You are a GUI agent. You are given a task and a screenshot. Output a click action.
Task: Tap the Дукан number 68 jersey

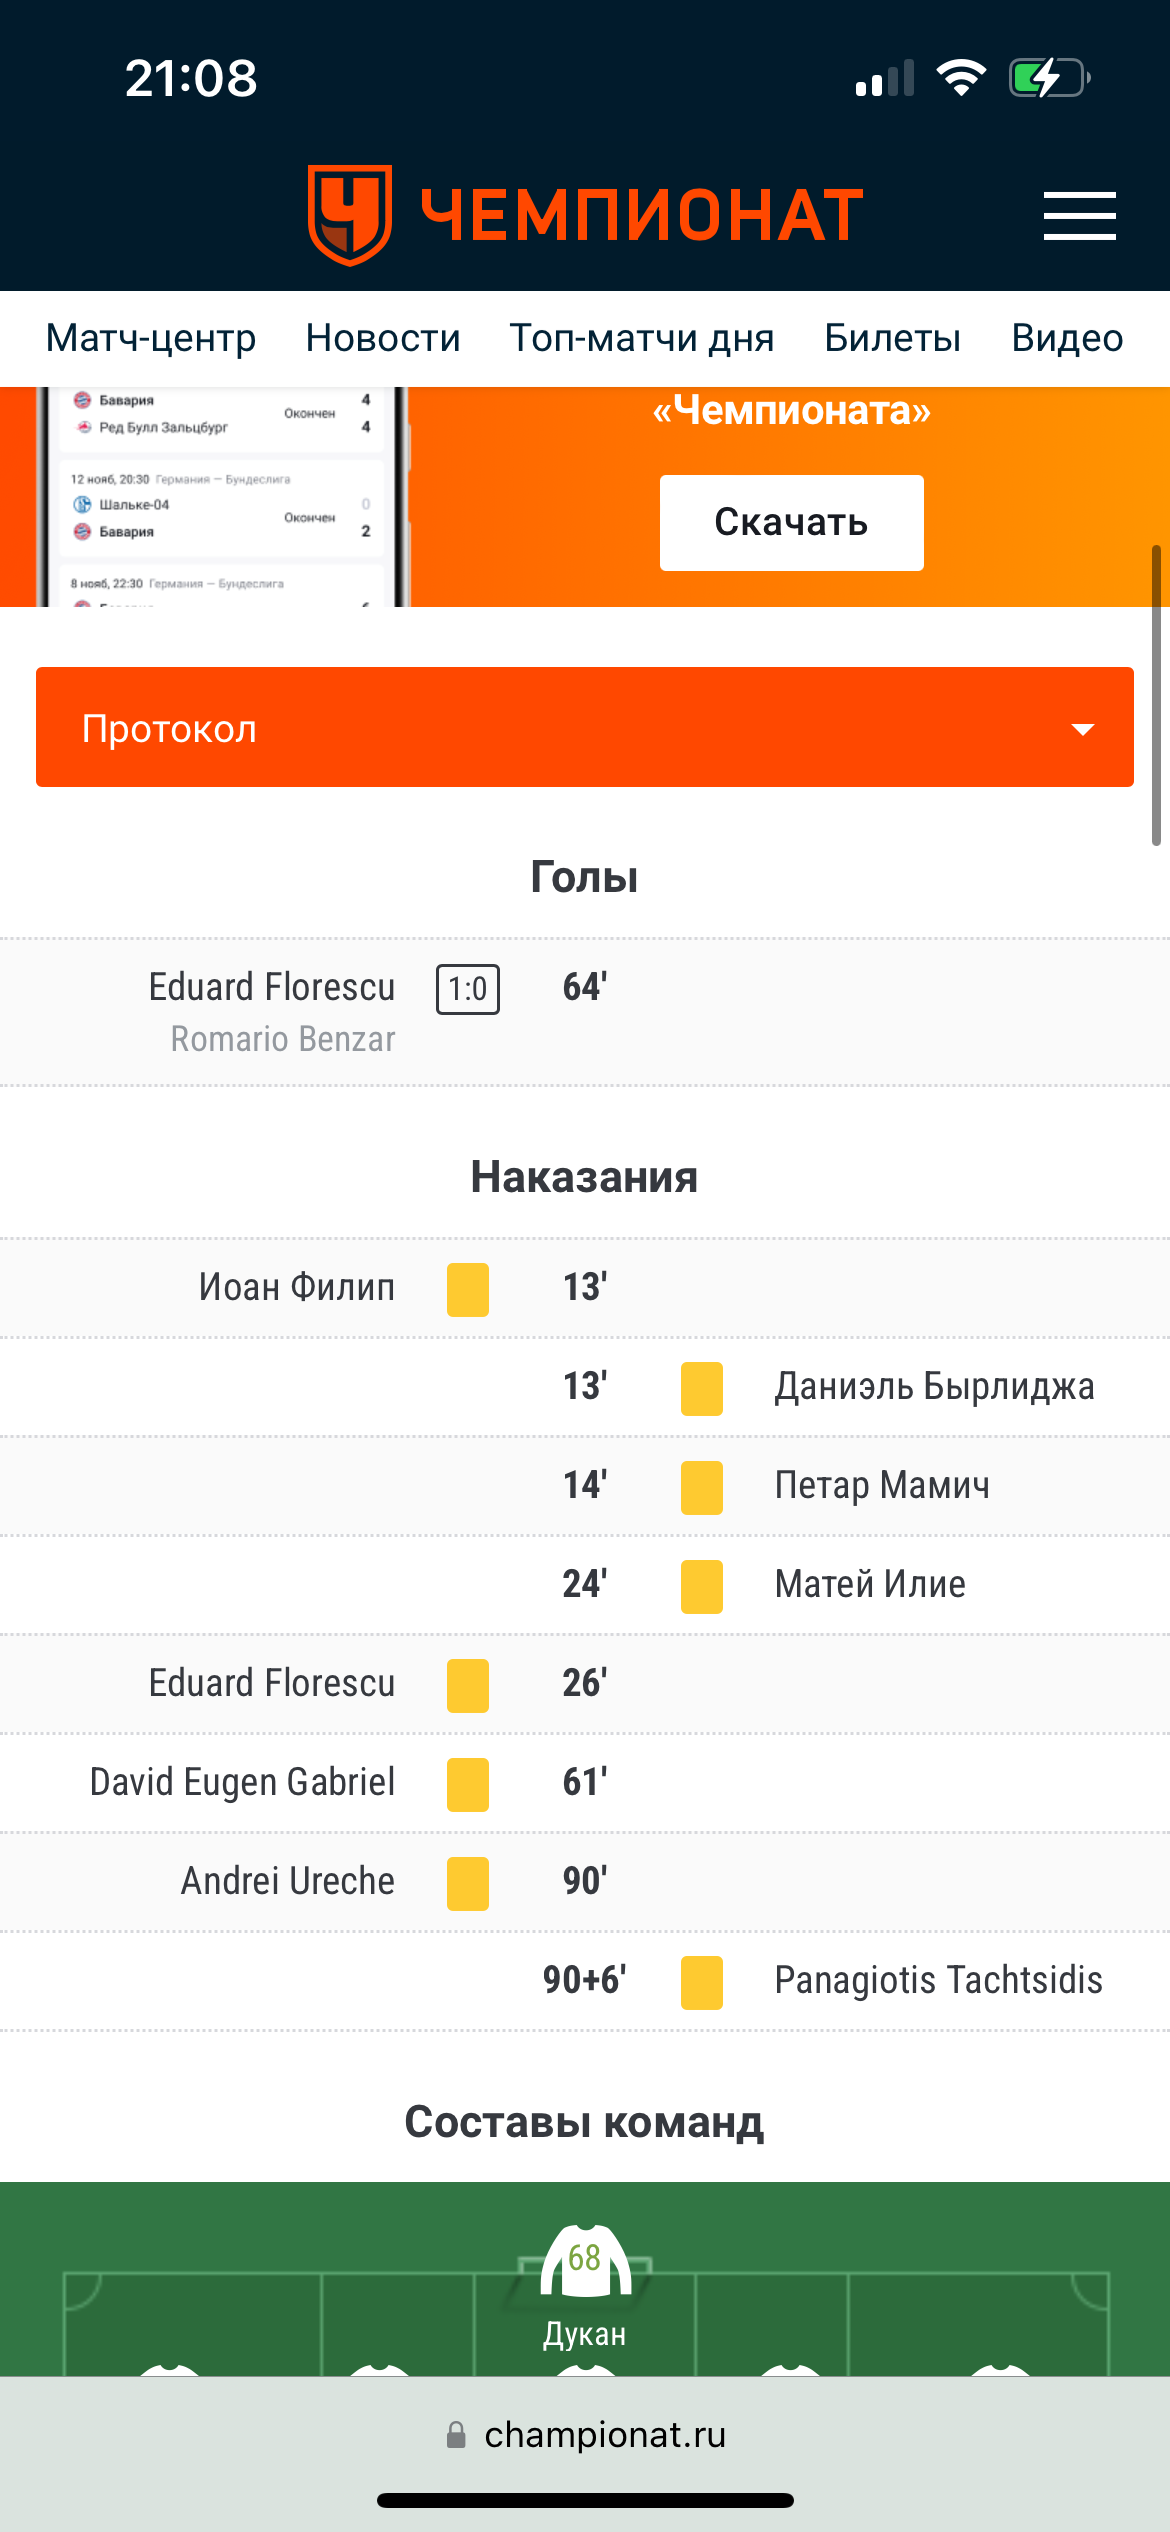tap(585, 2262)
